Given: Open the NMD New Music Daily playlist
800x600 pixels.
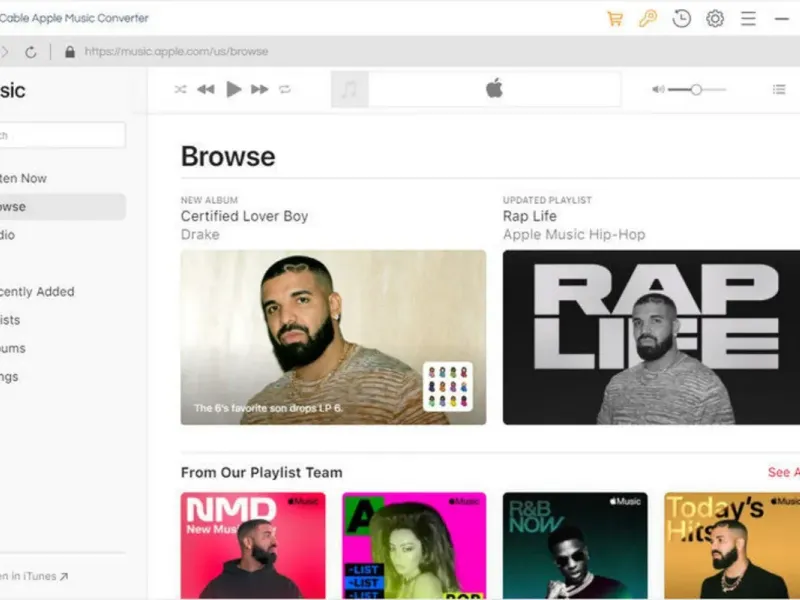Looking at the screenshot, I should (x=253, y=545).
